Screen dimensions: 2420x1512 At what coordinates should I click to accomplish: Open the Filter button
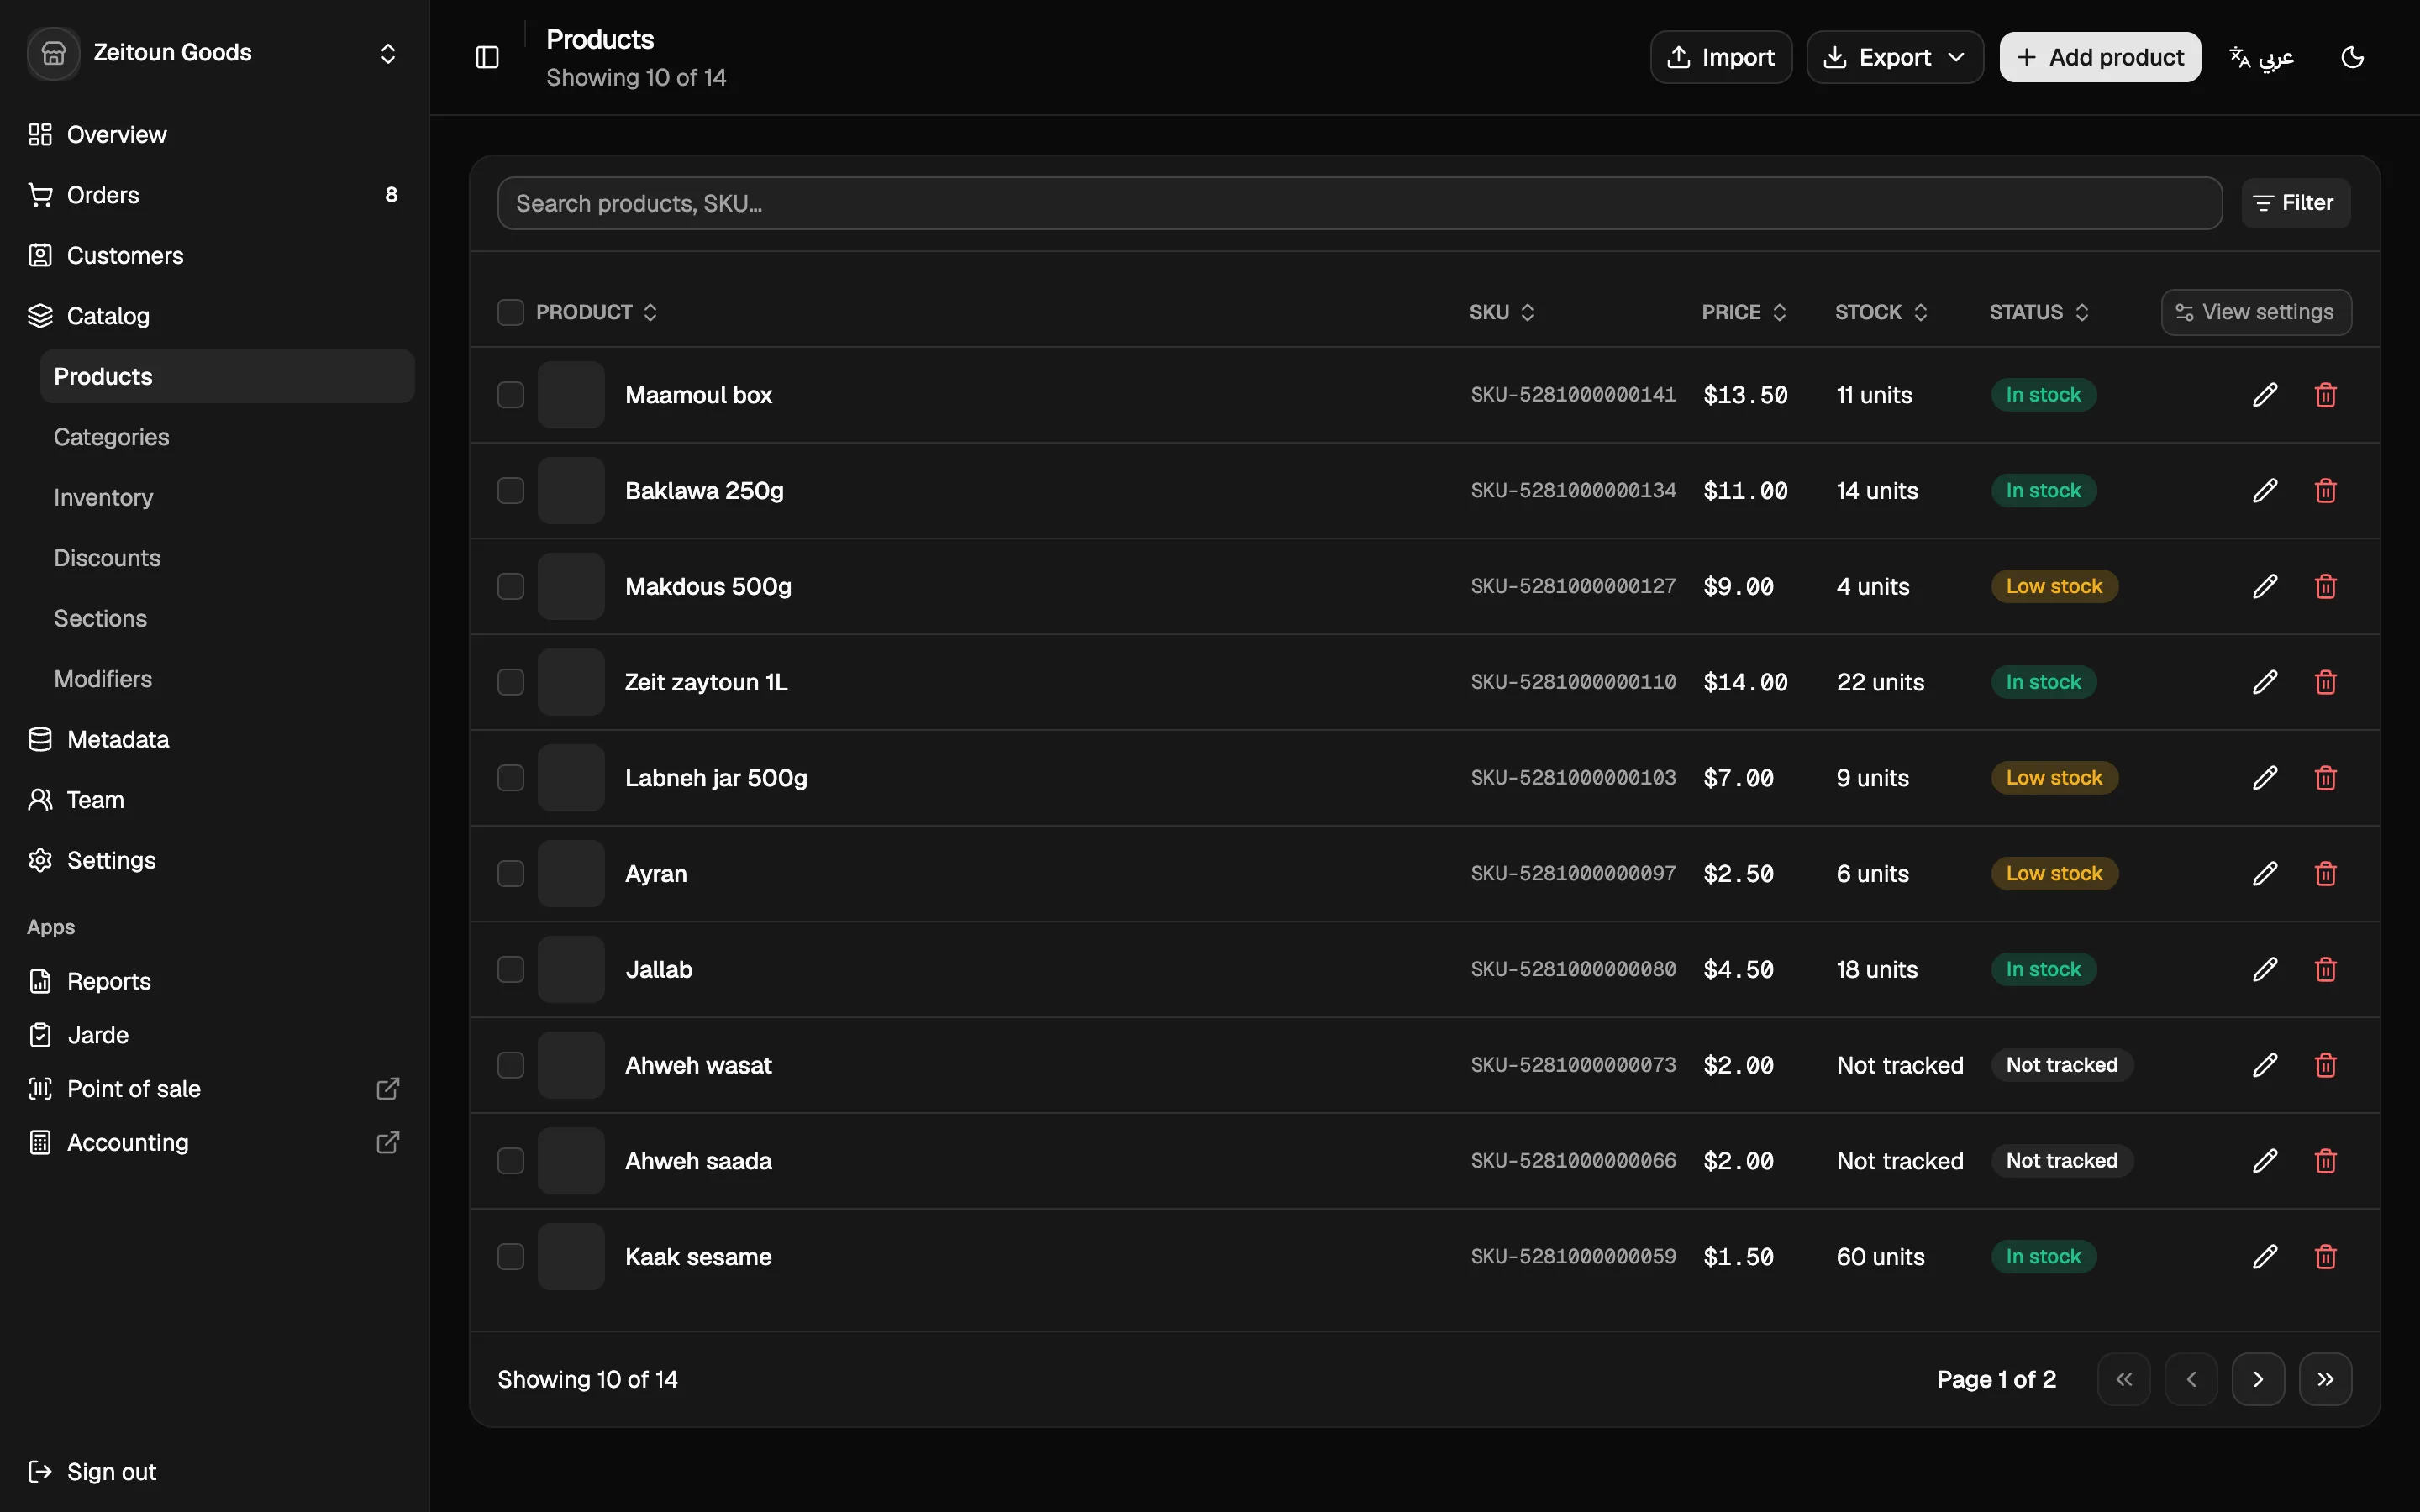pos(2294,203)
